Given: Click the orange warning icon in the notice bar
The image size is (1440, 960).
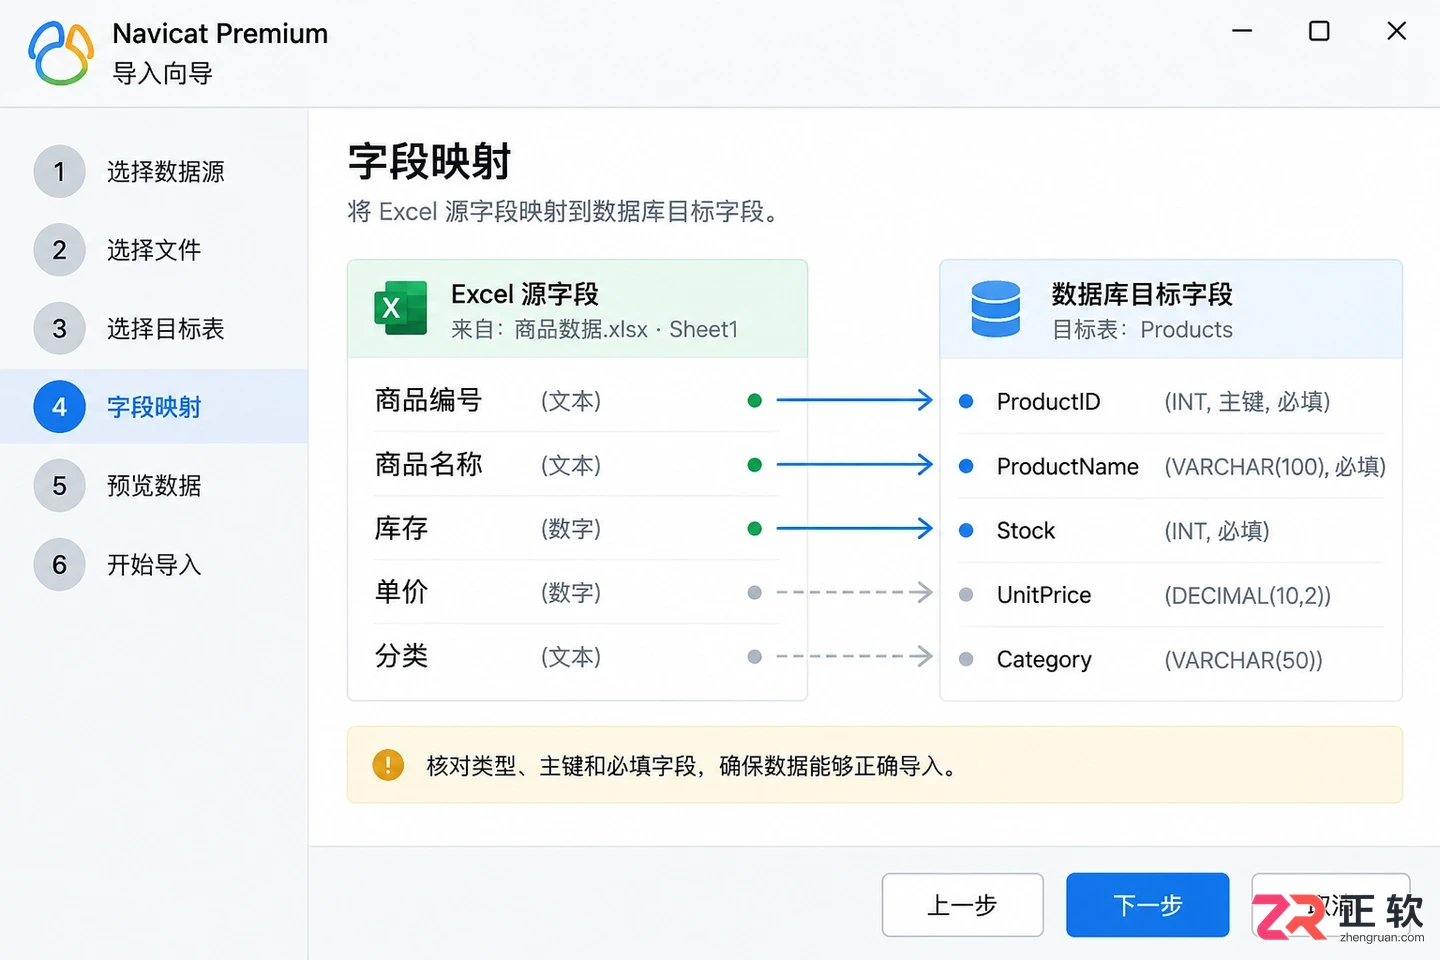Looking at the screenshot, I should click(388, 765).
